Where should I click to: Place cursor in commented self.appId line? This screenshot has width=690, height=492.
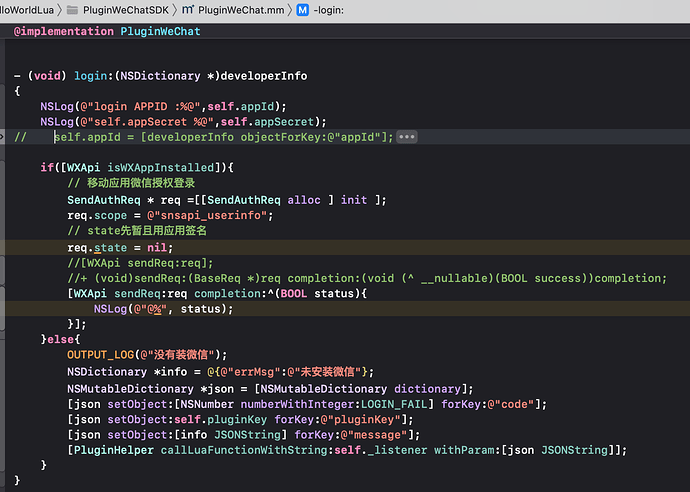(204, 137)
